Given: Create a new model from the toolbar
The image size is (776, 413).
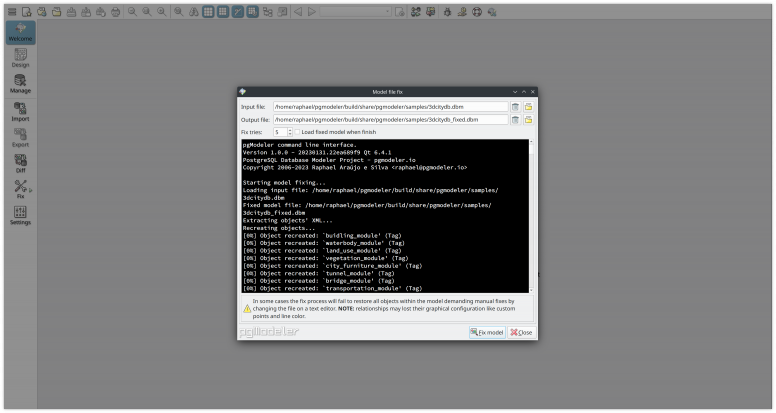Looking at the screenshot, I should (x=27, y=12).
